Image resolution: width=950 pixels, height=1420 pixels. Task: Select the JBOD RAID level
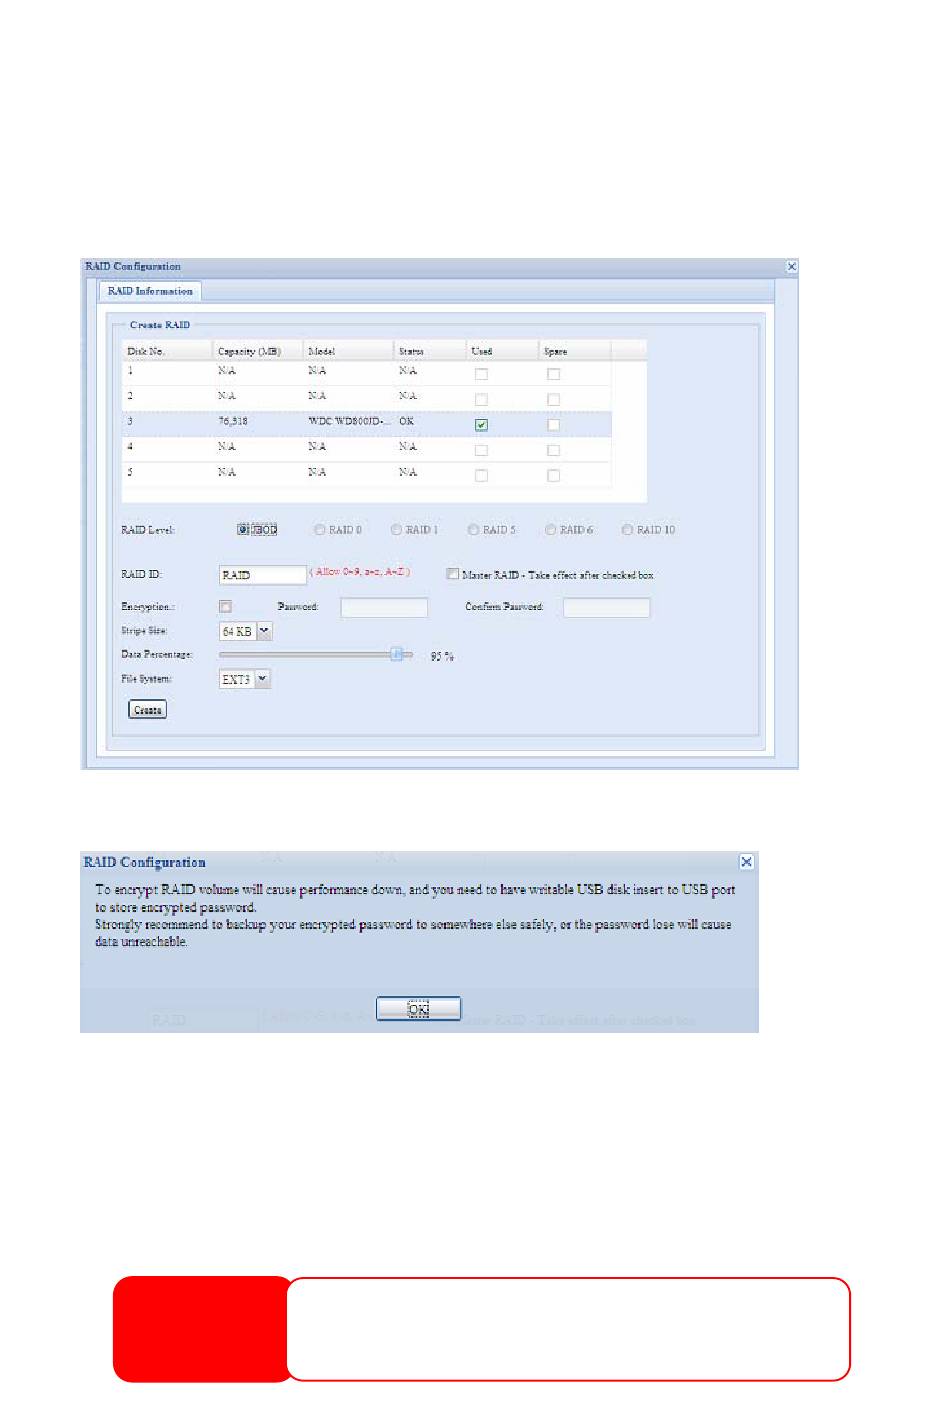[x=243, y=530]
